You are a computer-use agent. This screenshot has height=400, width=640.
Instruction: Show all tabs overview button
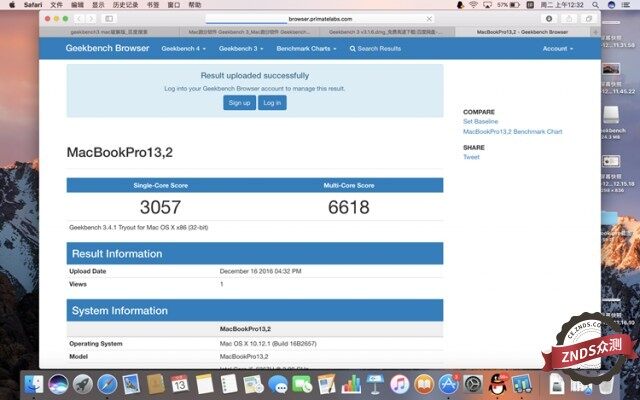point(589,18)
